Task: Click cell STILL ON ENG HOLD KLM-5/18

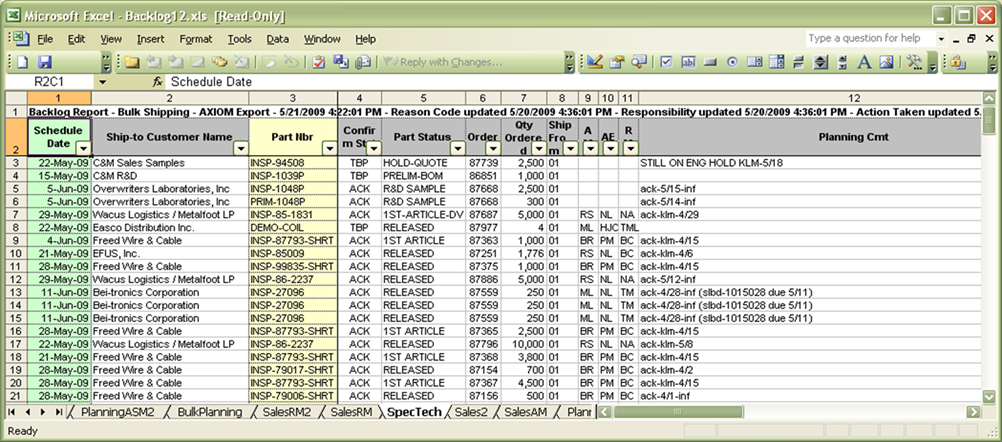Action: point(810,163)
